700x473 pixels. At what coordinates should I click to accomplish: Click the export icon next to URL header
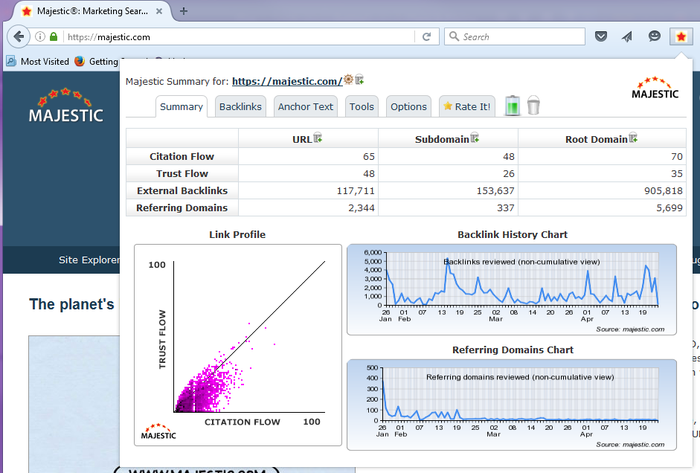[x=318, y=138]
